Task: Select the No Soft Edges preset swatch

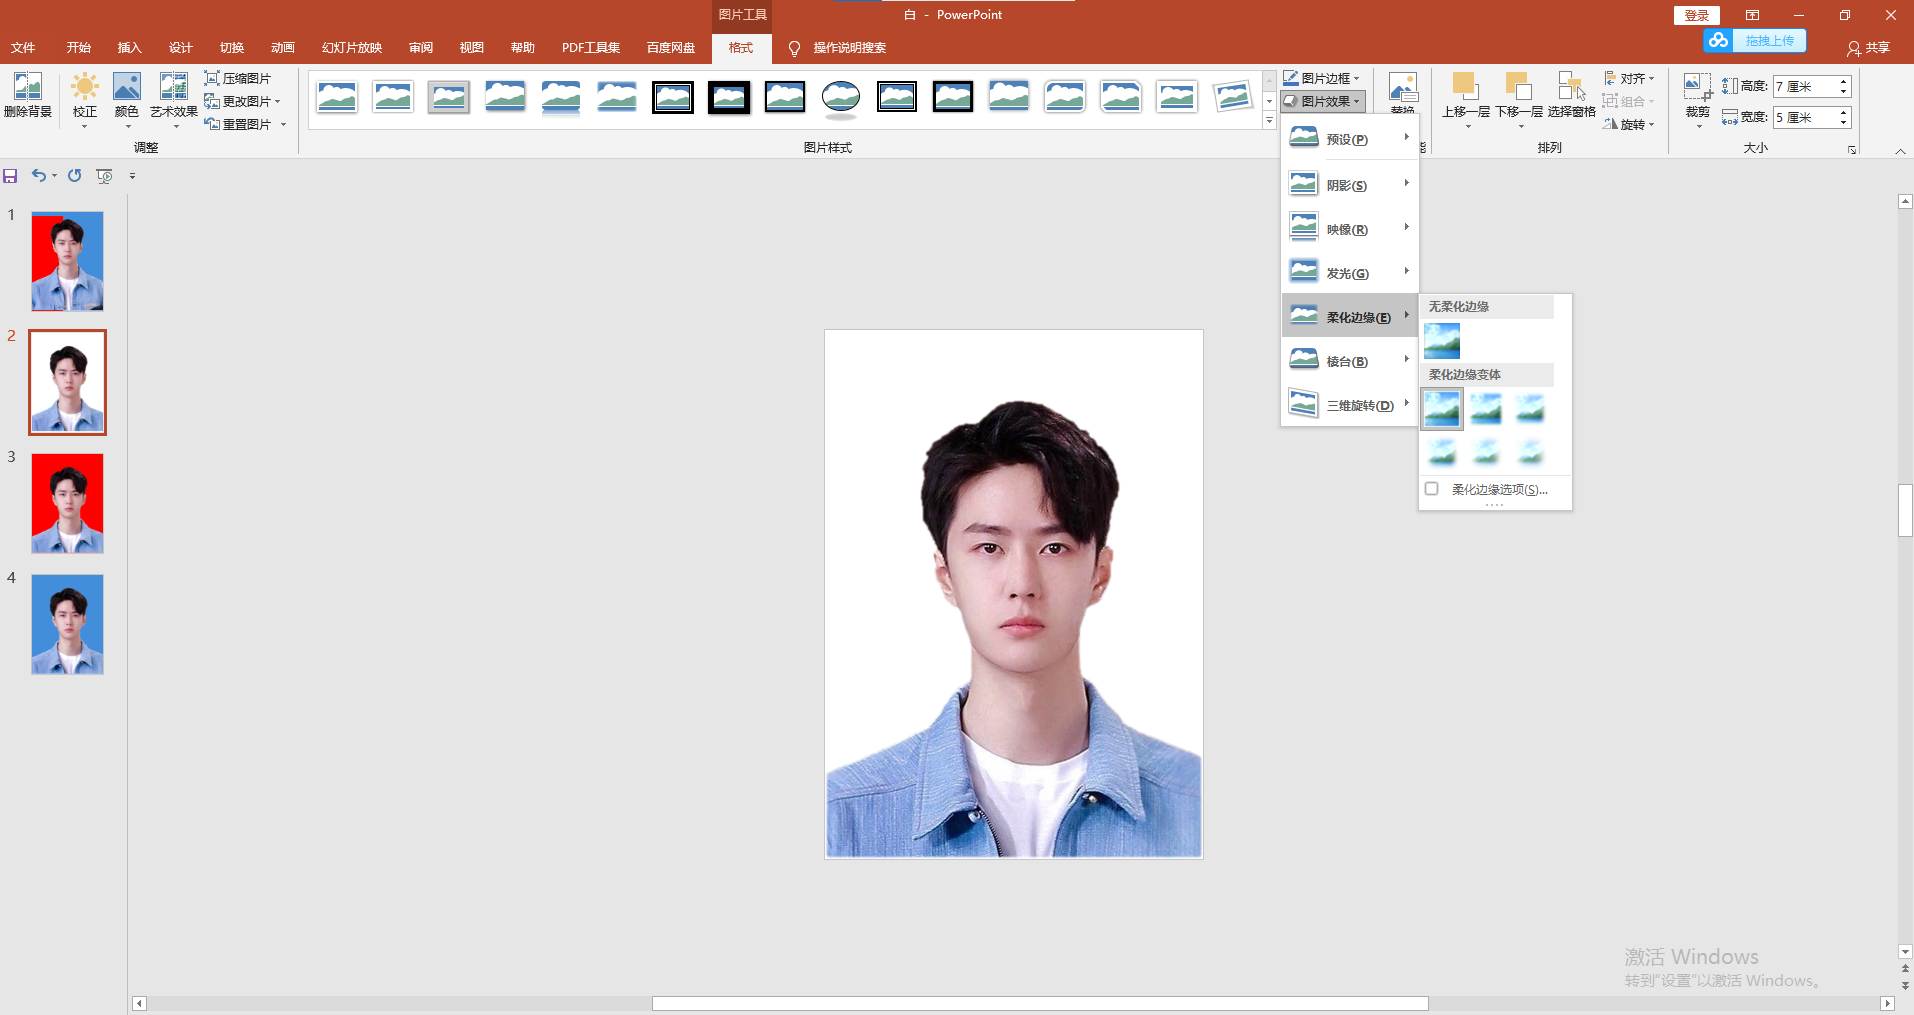Action: [1441, 341]
